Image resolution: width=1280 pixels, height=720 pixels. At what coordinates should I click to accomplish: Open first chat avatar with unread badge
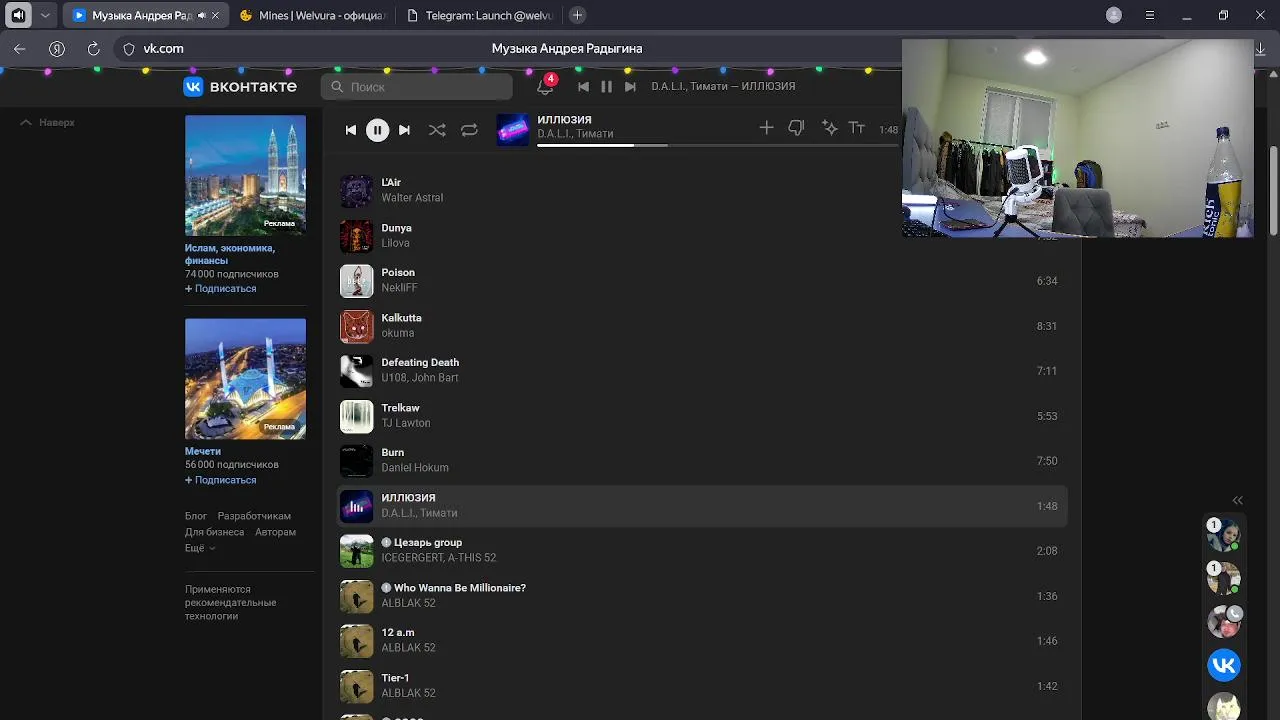tap(1224, 534)
